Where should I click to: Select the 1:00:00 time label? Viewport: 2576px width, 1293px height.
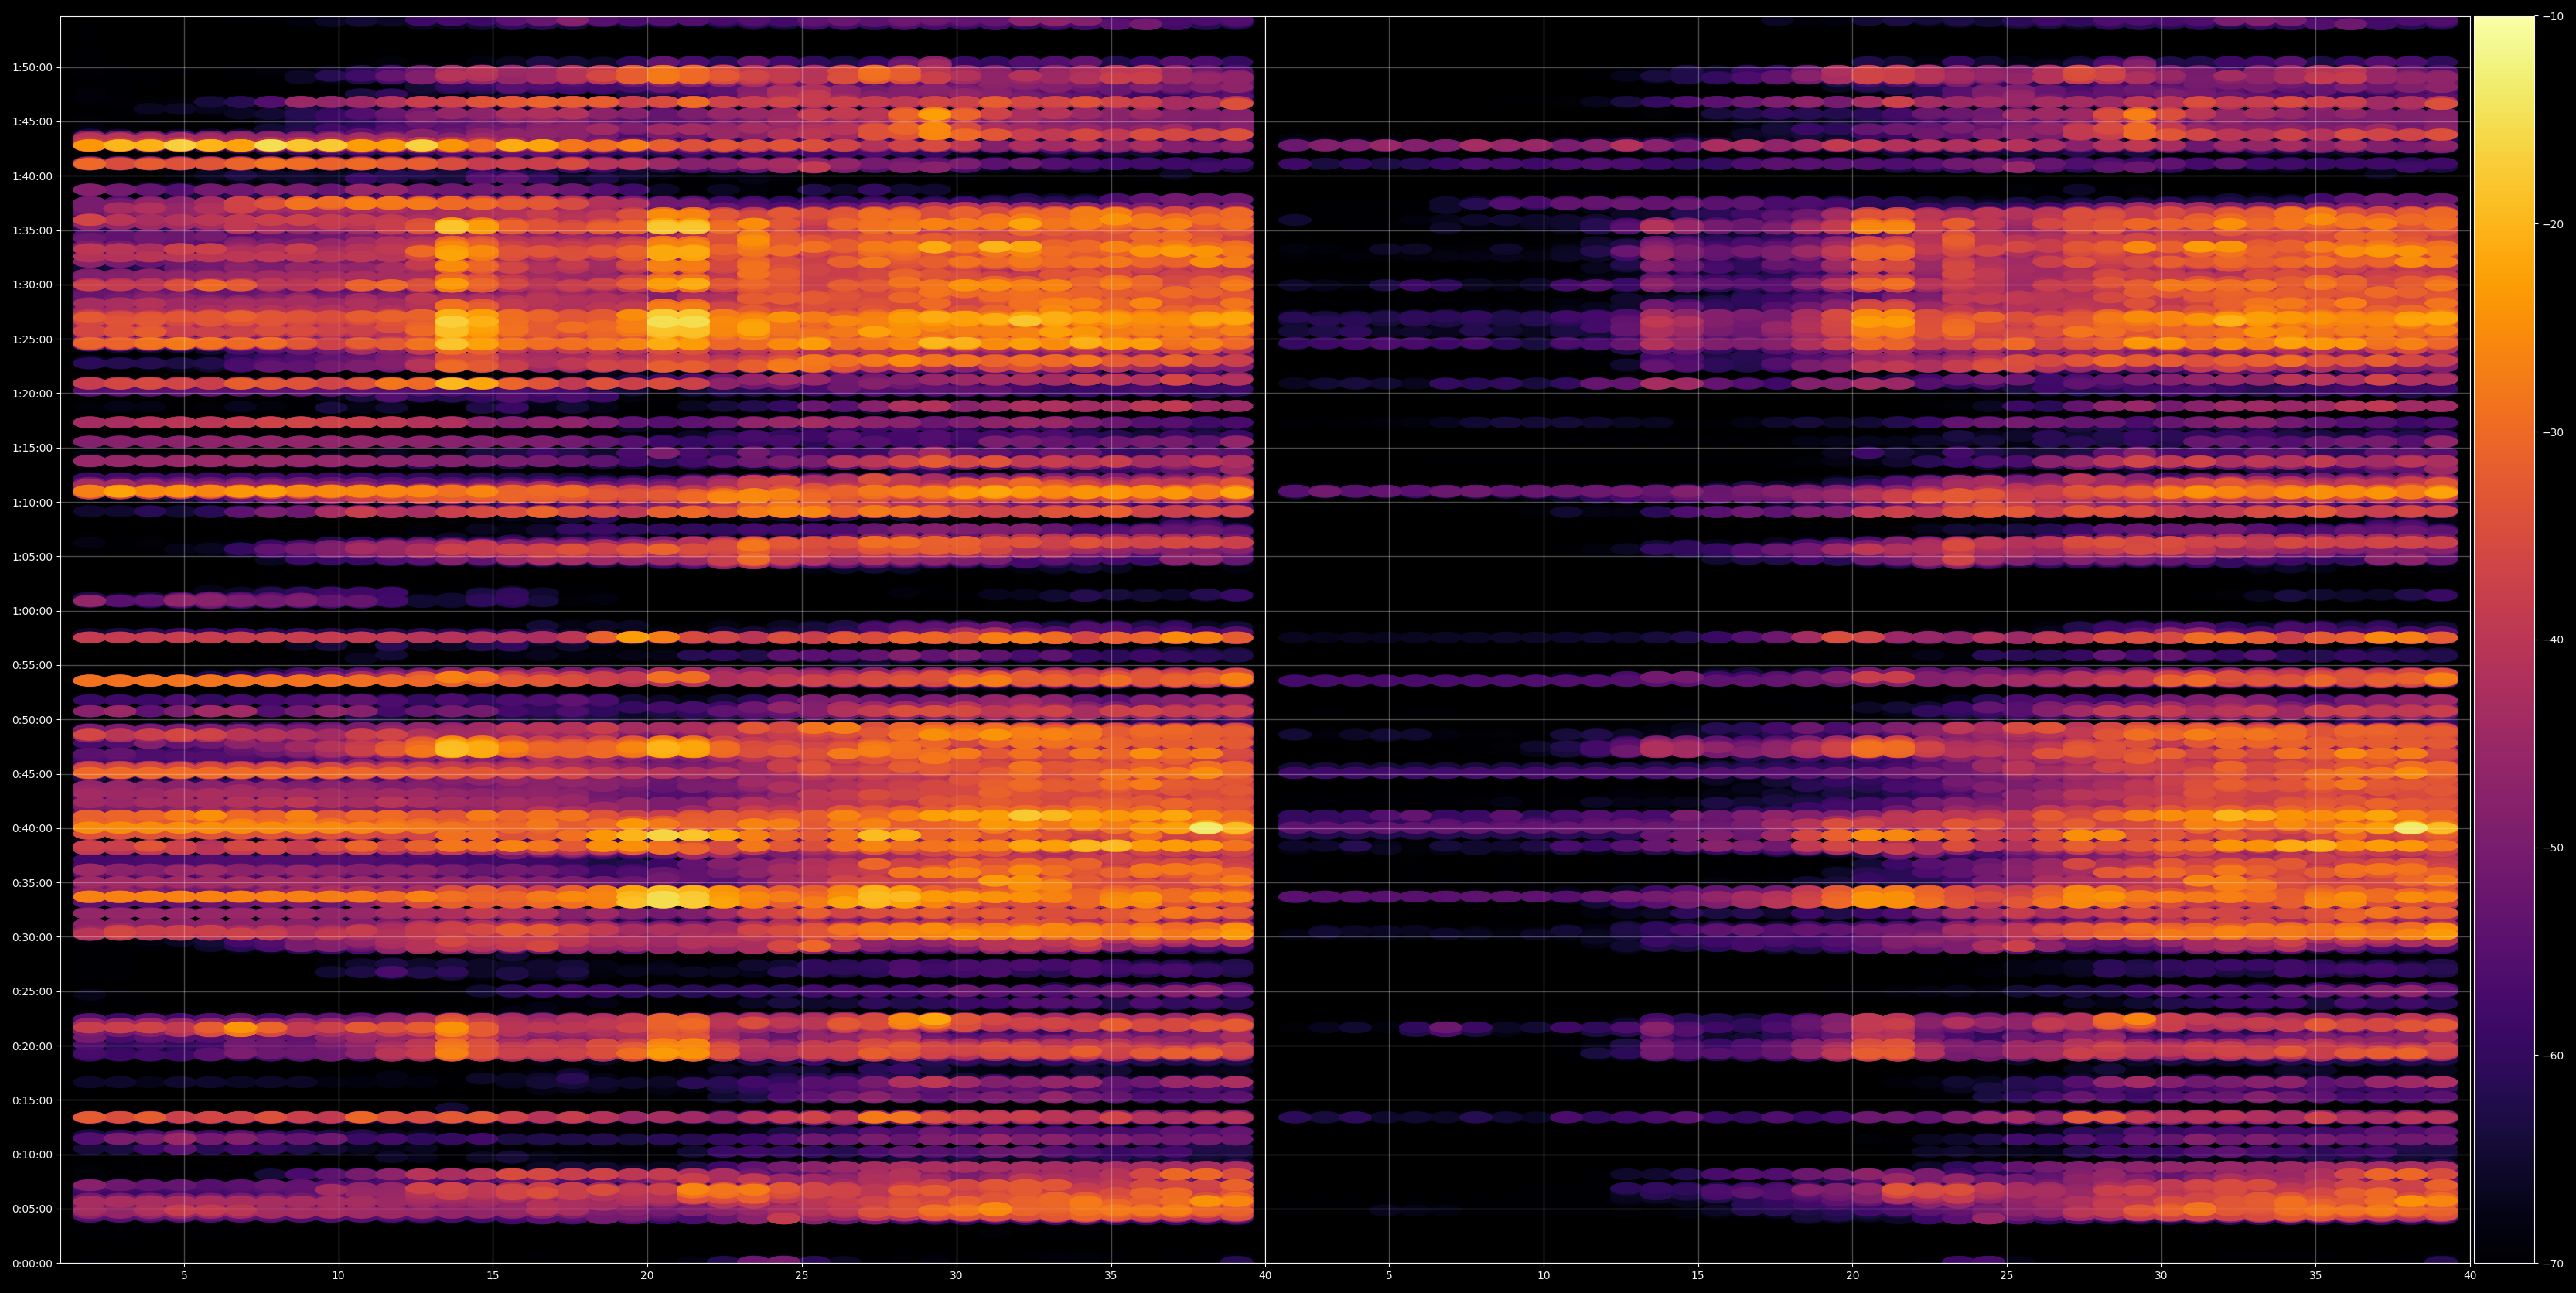click(x=32, y=611)
